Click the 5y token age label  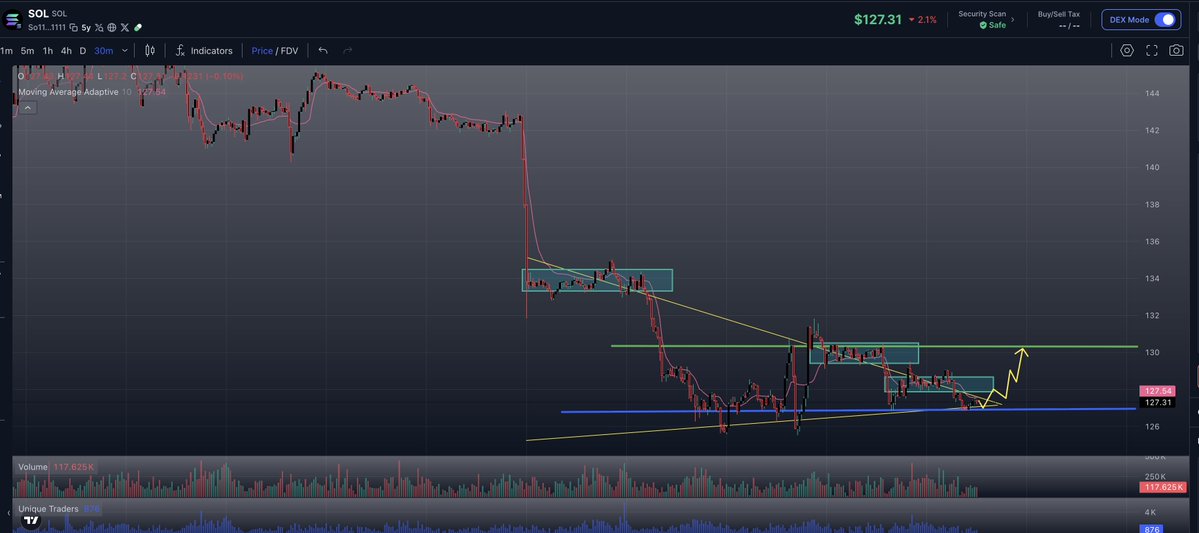pos(86,28)
